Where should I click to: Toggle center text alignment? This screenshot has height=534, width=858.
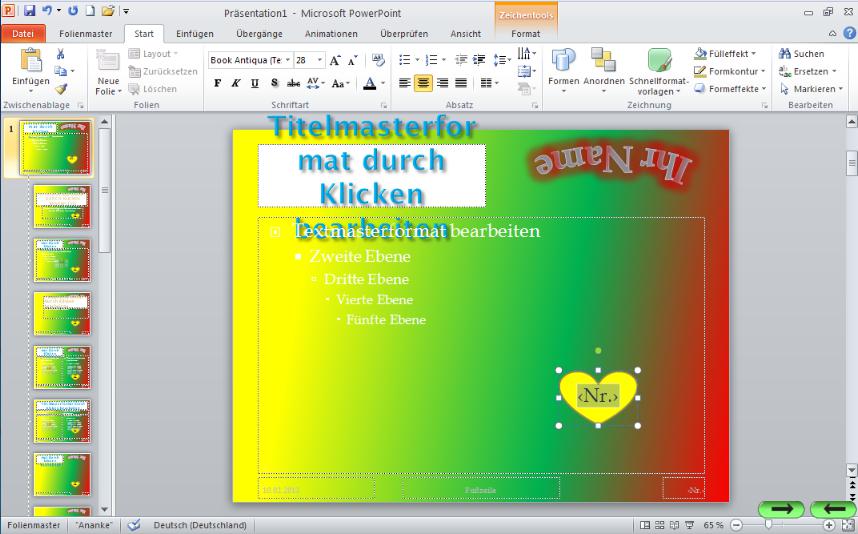423,83
